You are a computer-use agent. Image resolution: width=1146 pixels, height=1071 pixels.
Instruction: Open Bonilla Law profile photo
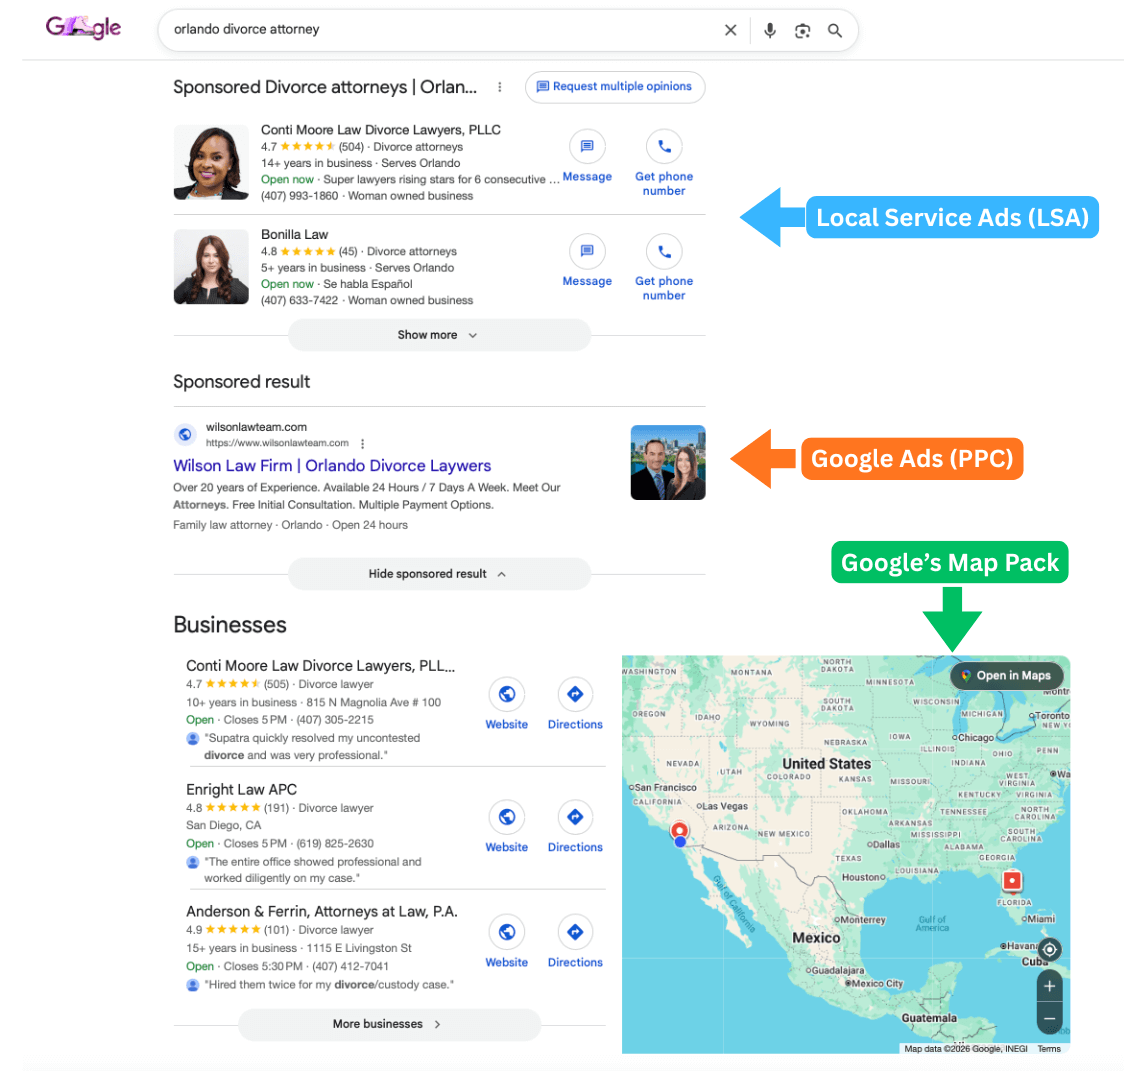pyautogui.click(x=211, y=267)
